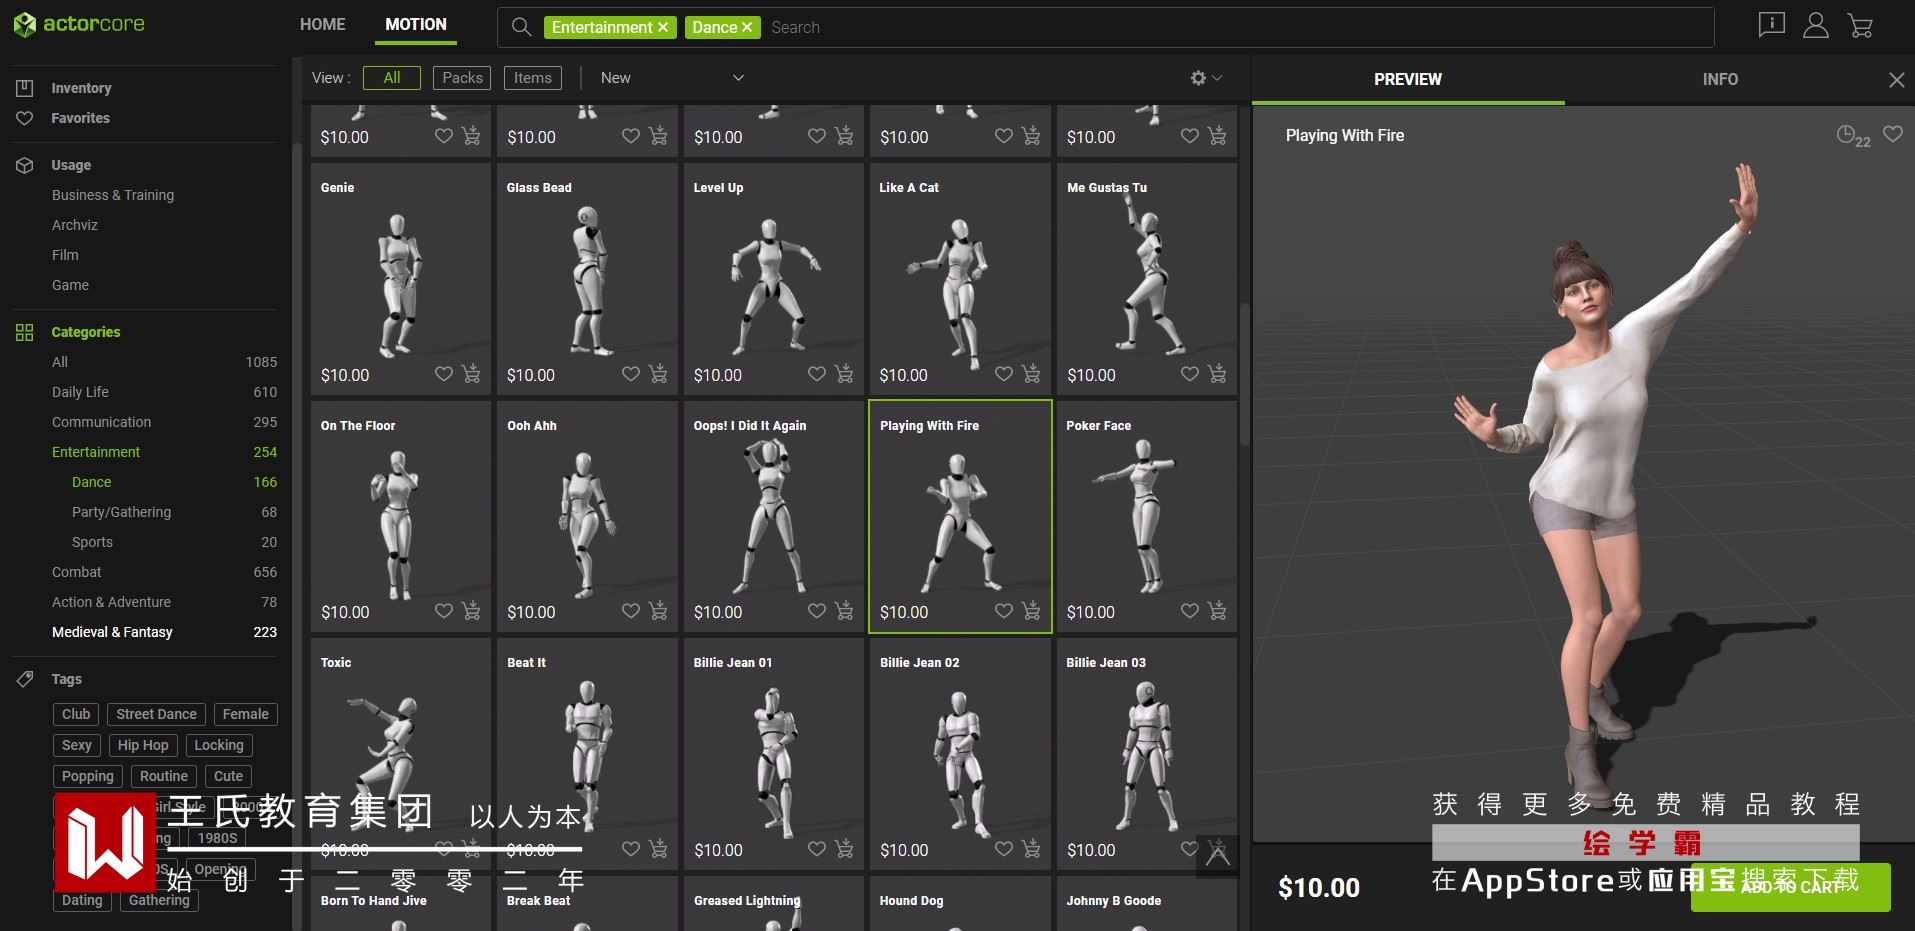Go to the HOME tab
Image resolution: width=1915 pixels, height=931 pixels.
[x=323, y=24]
